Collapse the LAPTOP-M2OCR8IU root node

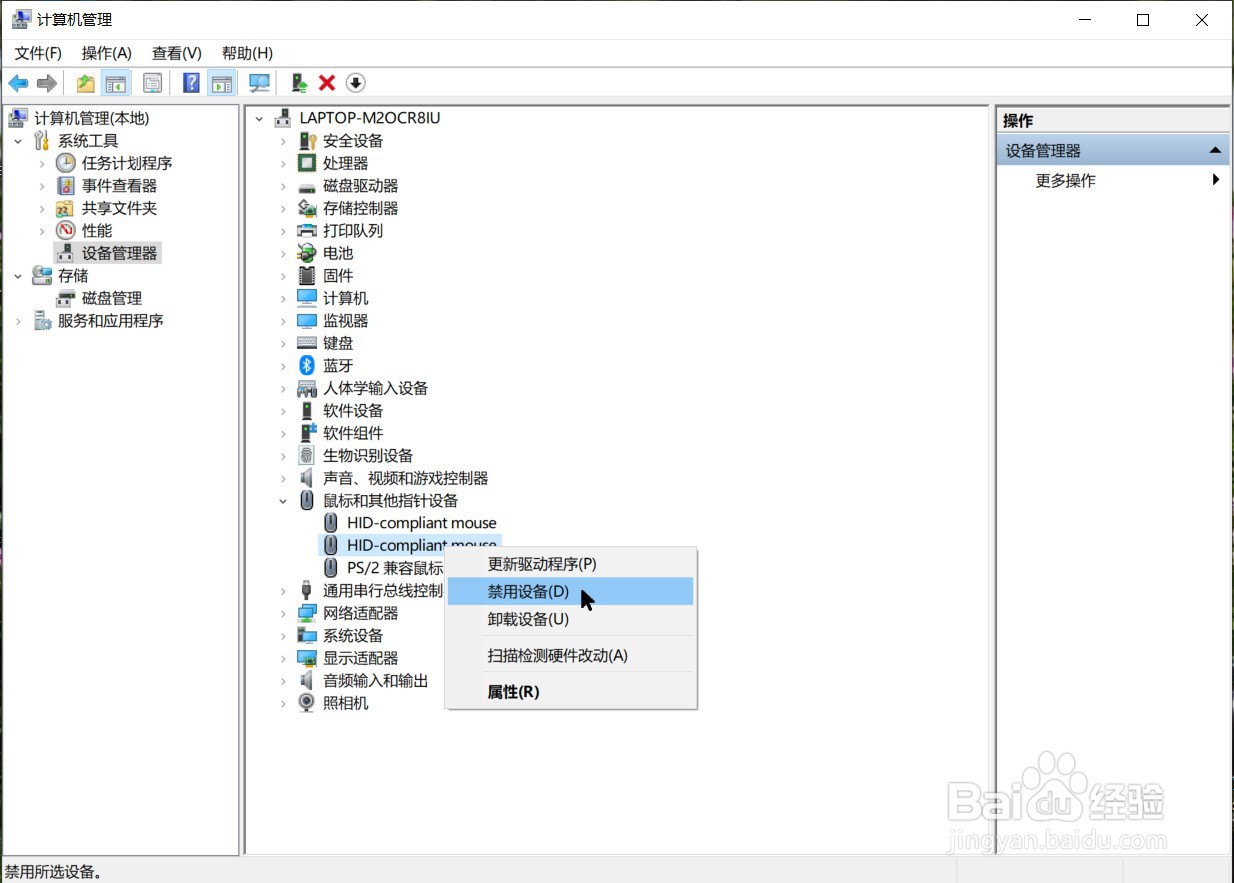click(x=259, y=118)
